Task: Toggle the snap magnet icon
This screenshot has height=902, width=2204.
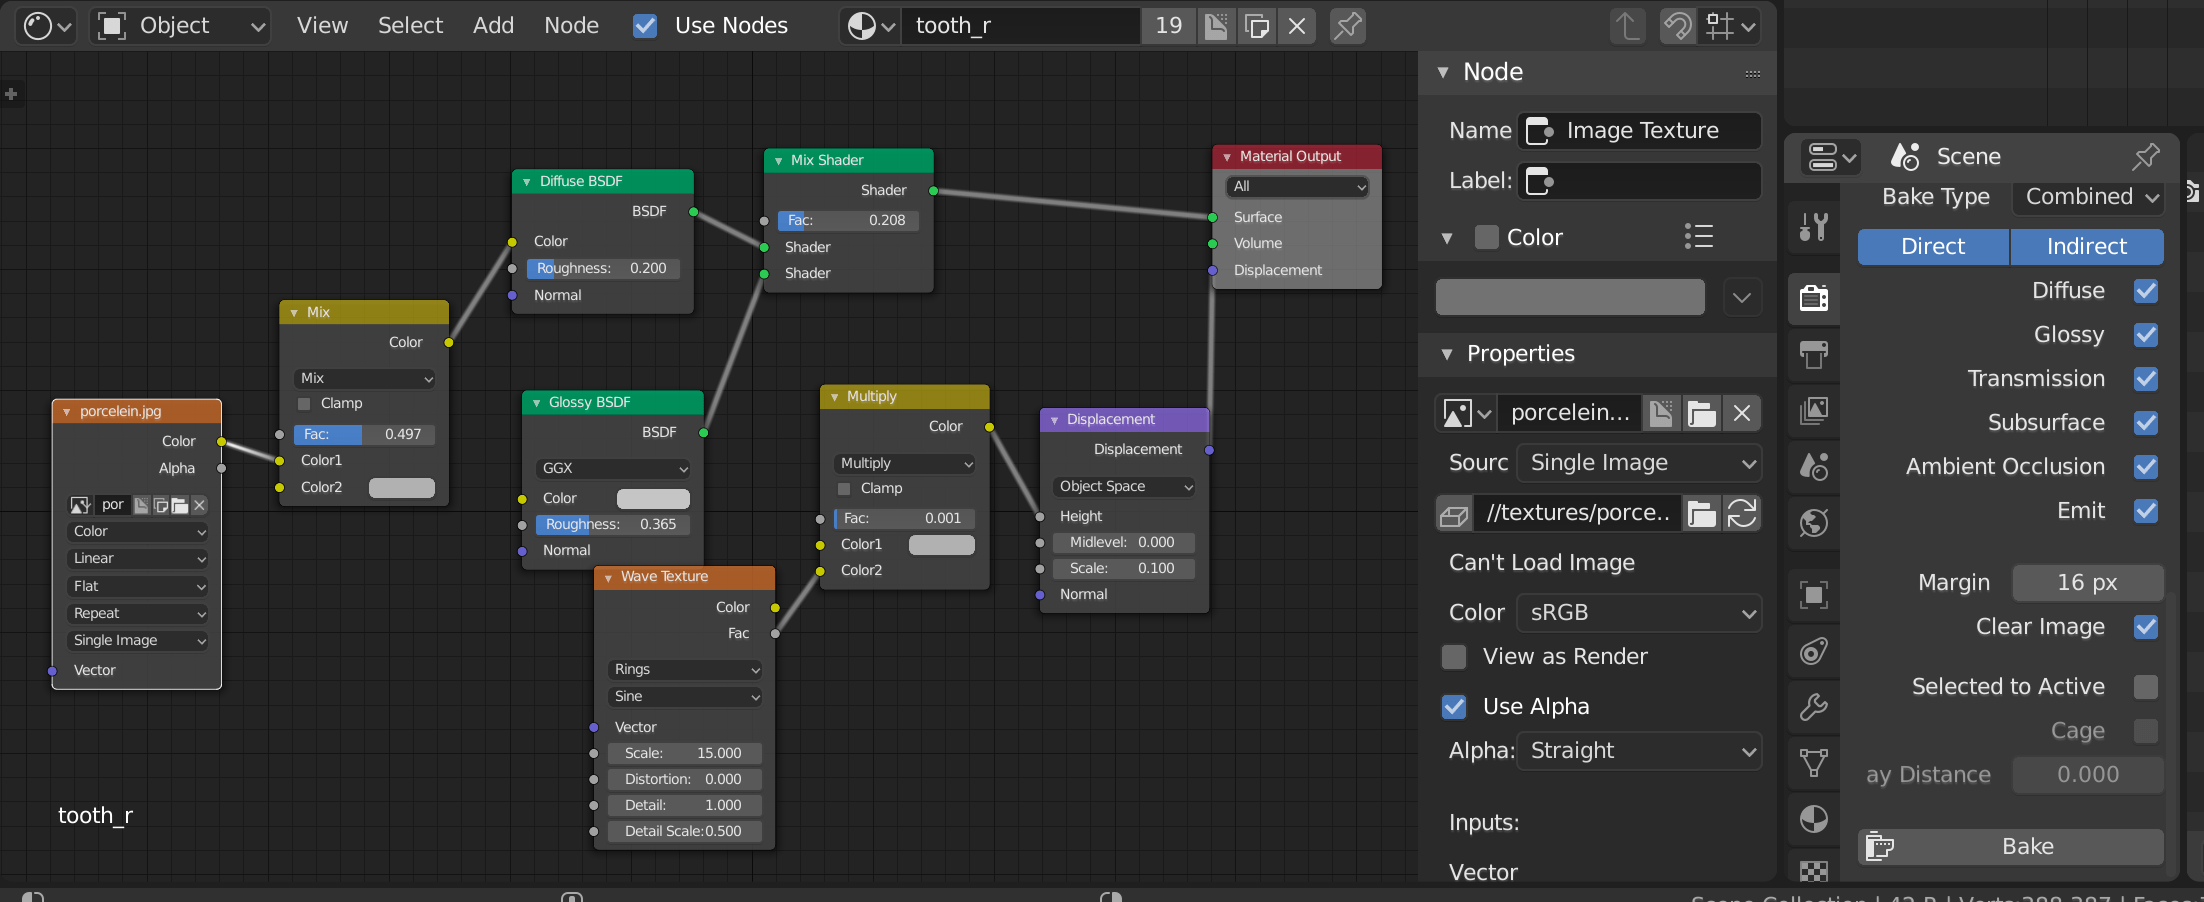Action: tap(1678, 26)
